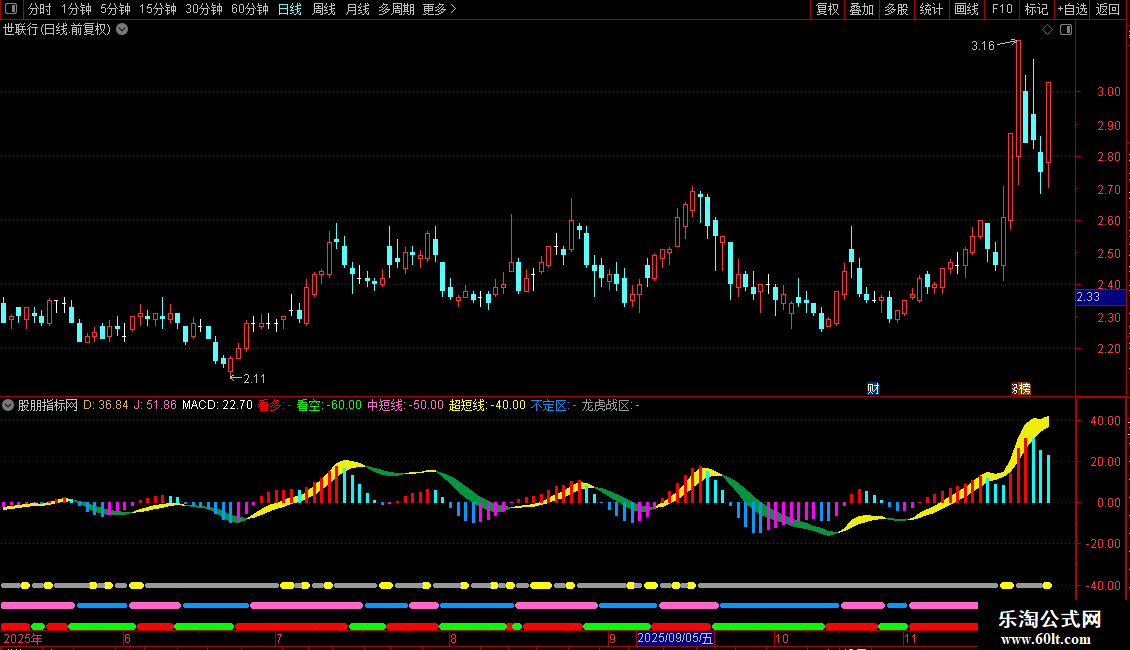This screenshot has width=1130, height=650.
Task: Click the 财 marker icon on the chart
Action: click(873, 389)
